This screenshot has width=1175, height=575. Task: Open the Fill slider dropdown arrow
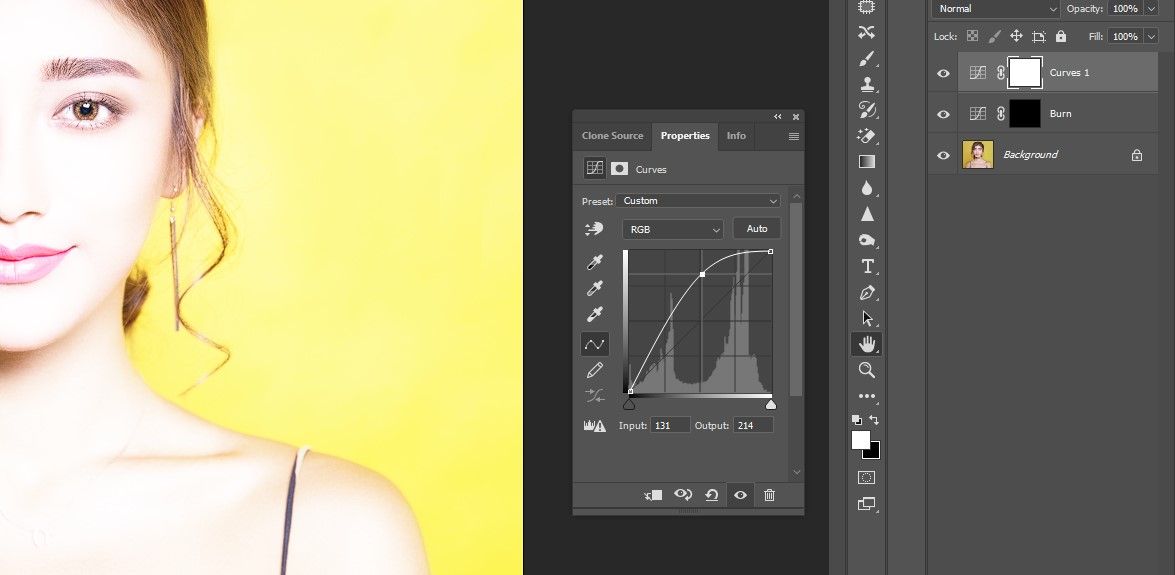tap(1151, 36)
